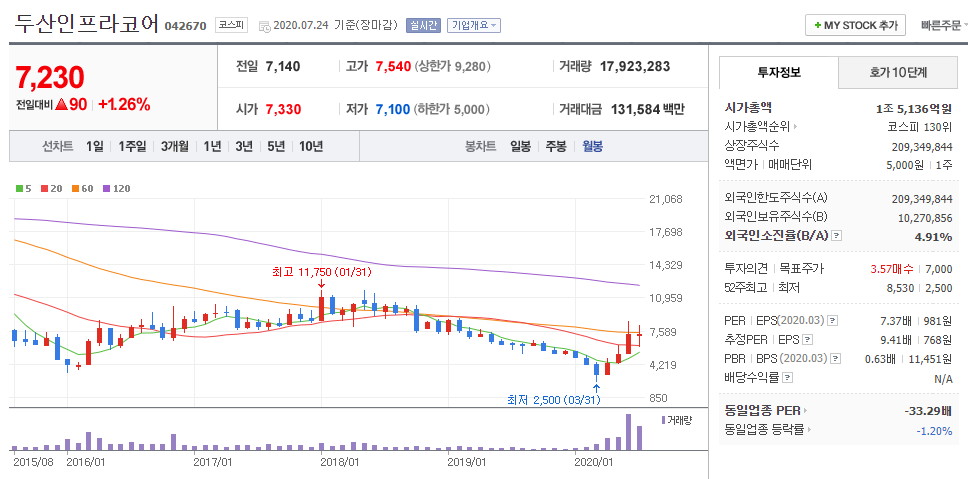Screen dimensions: 968x479
Task: Click the -33.29배 same-sector PER value
Action: tap(928, 411)
